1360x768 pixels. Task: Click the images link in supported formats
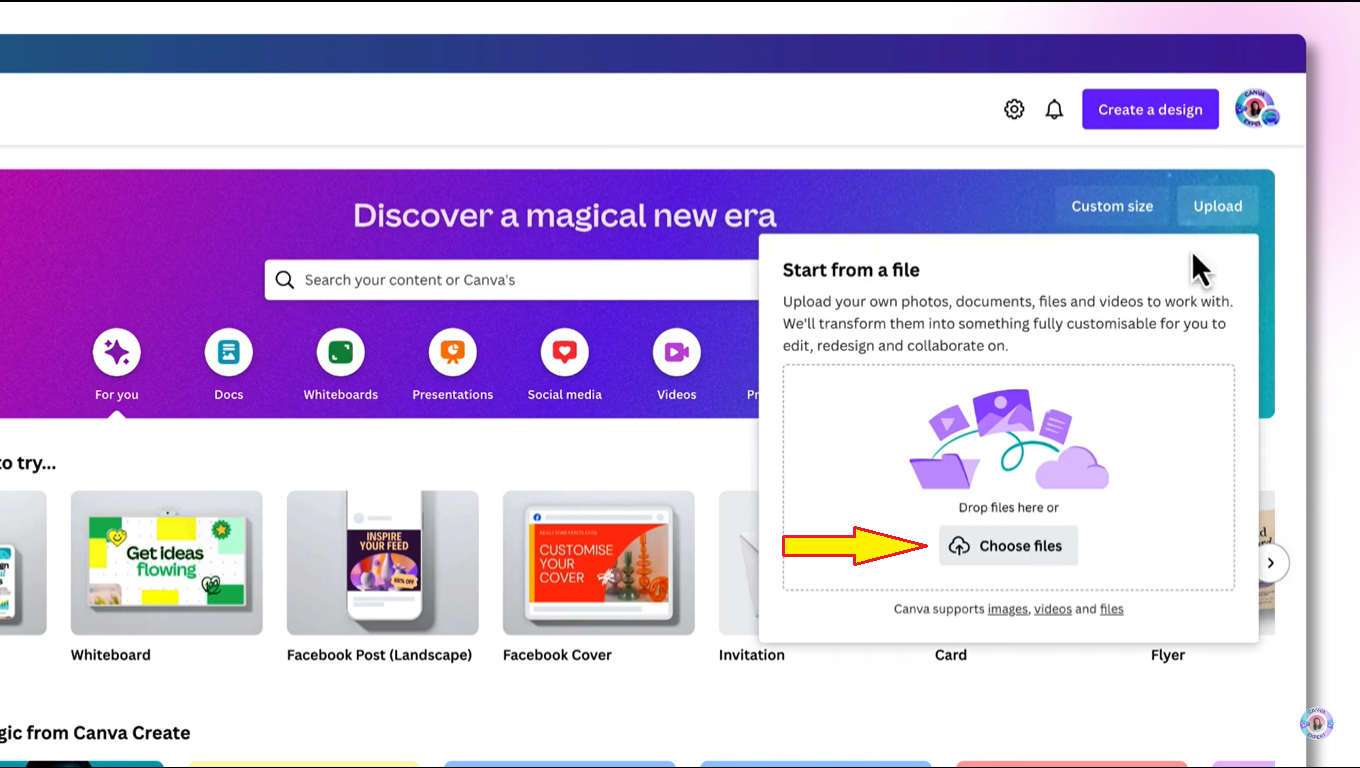point(1007,608)
